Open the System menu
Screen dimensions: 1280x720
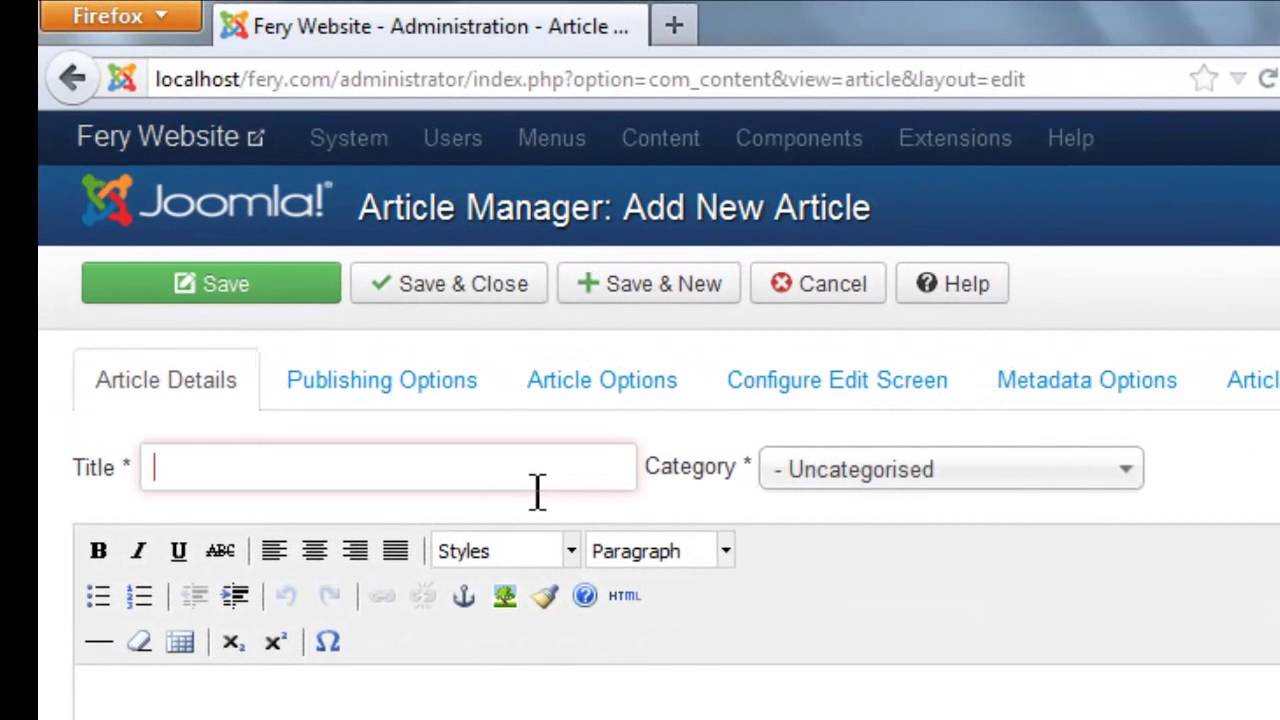(x=349, y=138)
